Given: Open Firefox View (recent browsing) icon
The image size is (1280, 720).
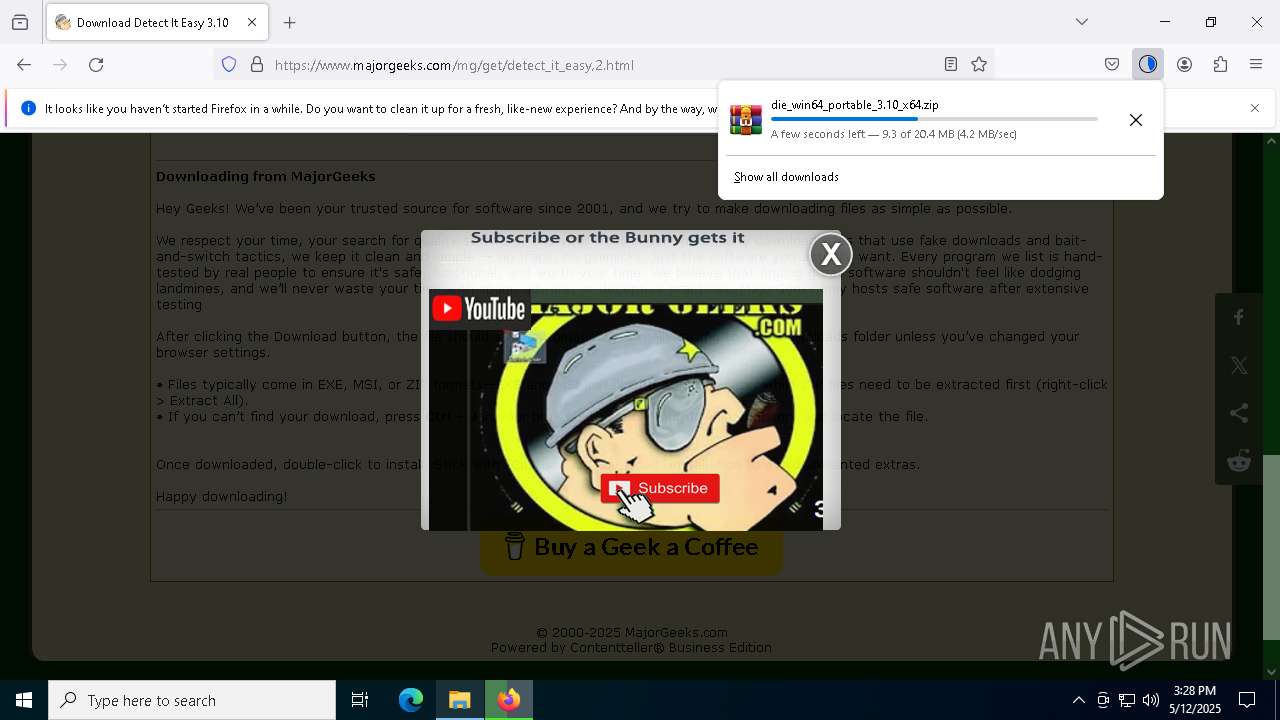Looking at the screenshot, I should [x=20, y=22].
